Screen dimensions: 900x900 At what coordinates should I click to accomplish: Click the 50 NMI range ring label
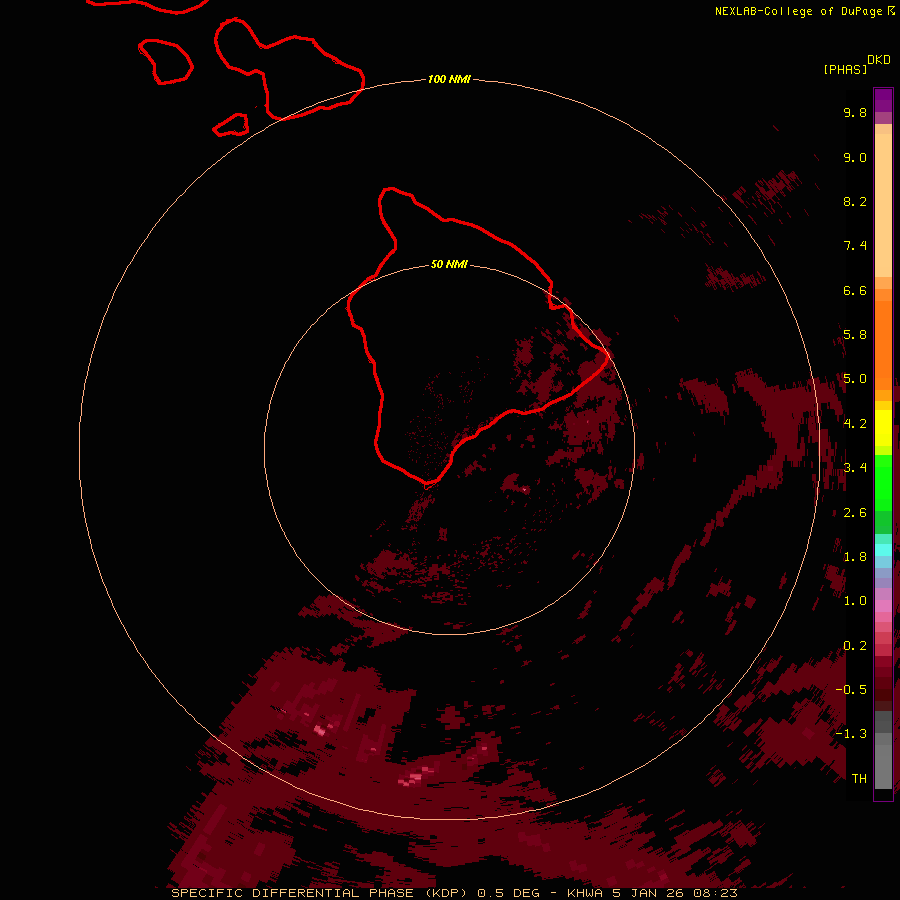(x=449, y=264)
